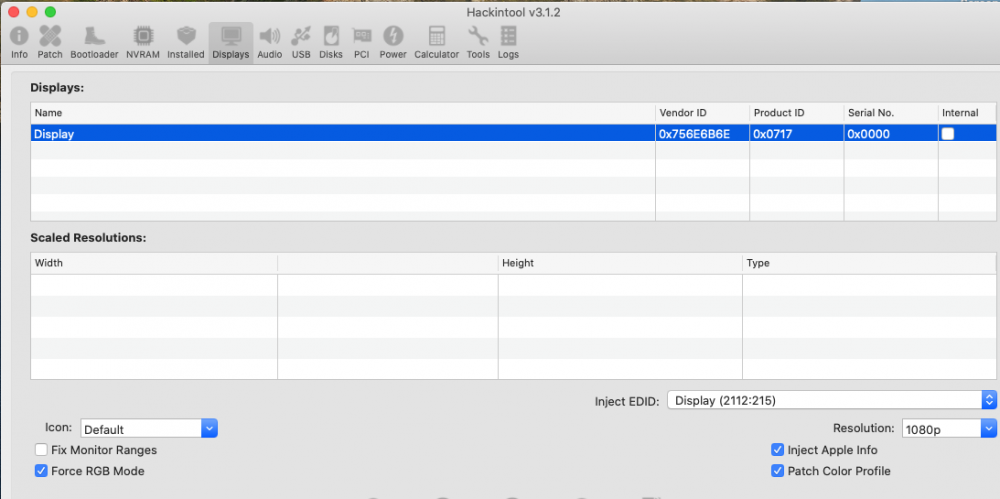Image resolution: width=1000 pixels, height=499 pixels.
Task: Open the Audio speaker section
Action: coord(269,40)
